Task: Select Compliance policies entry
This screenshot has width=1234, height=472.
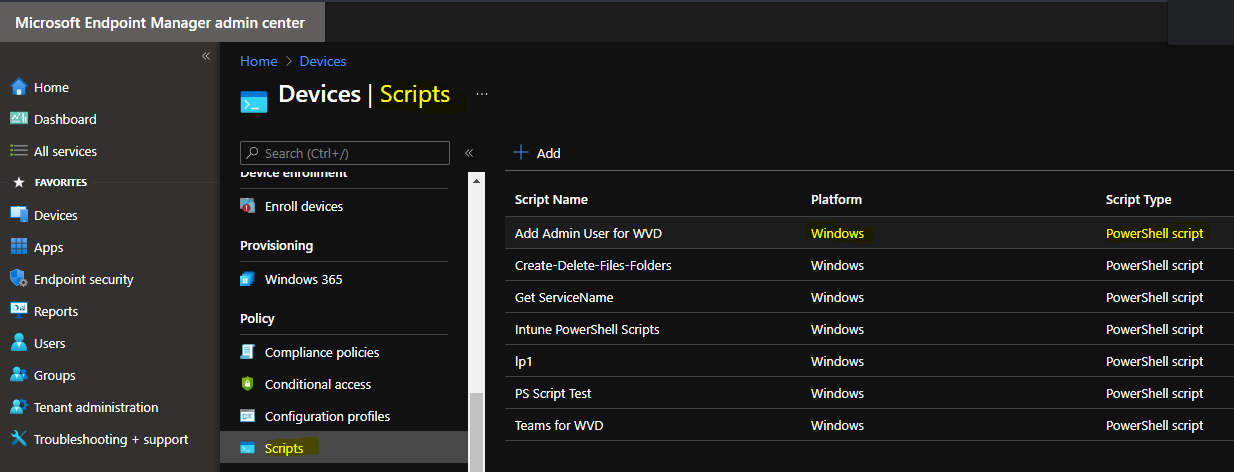Action: 322,352
